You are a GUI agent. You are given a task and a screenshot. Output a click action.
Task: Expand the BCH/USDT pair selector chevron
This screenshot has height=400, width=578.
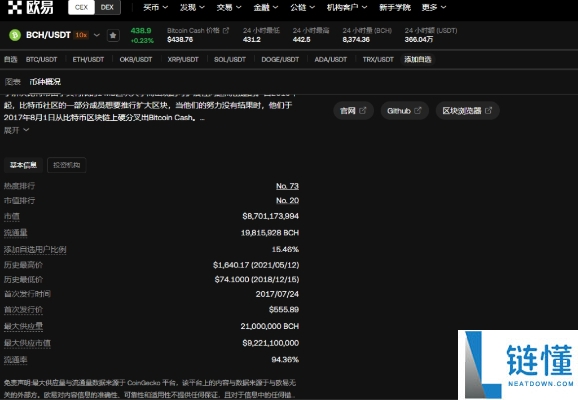pos(97,35)
